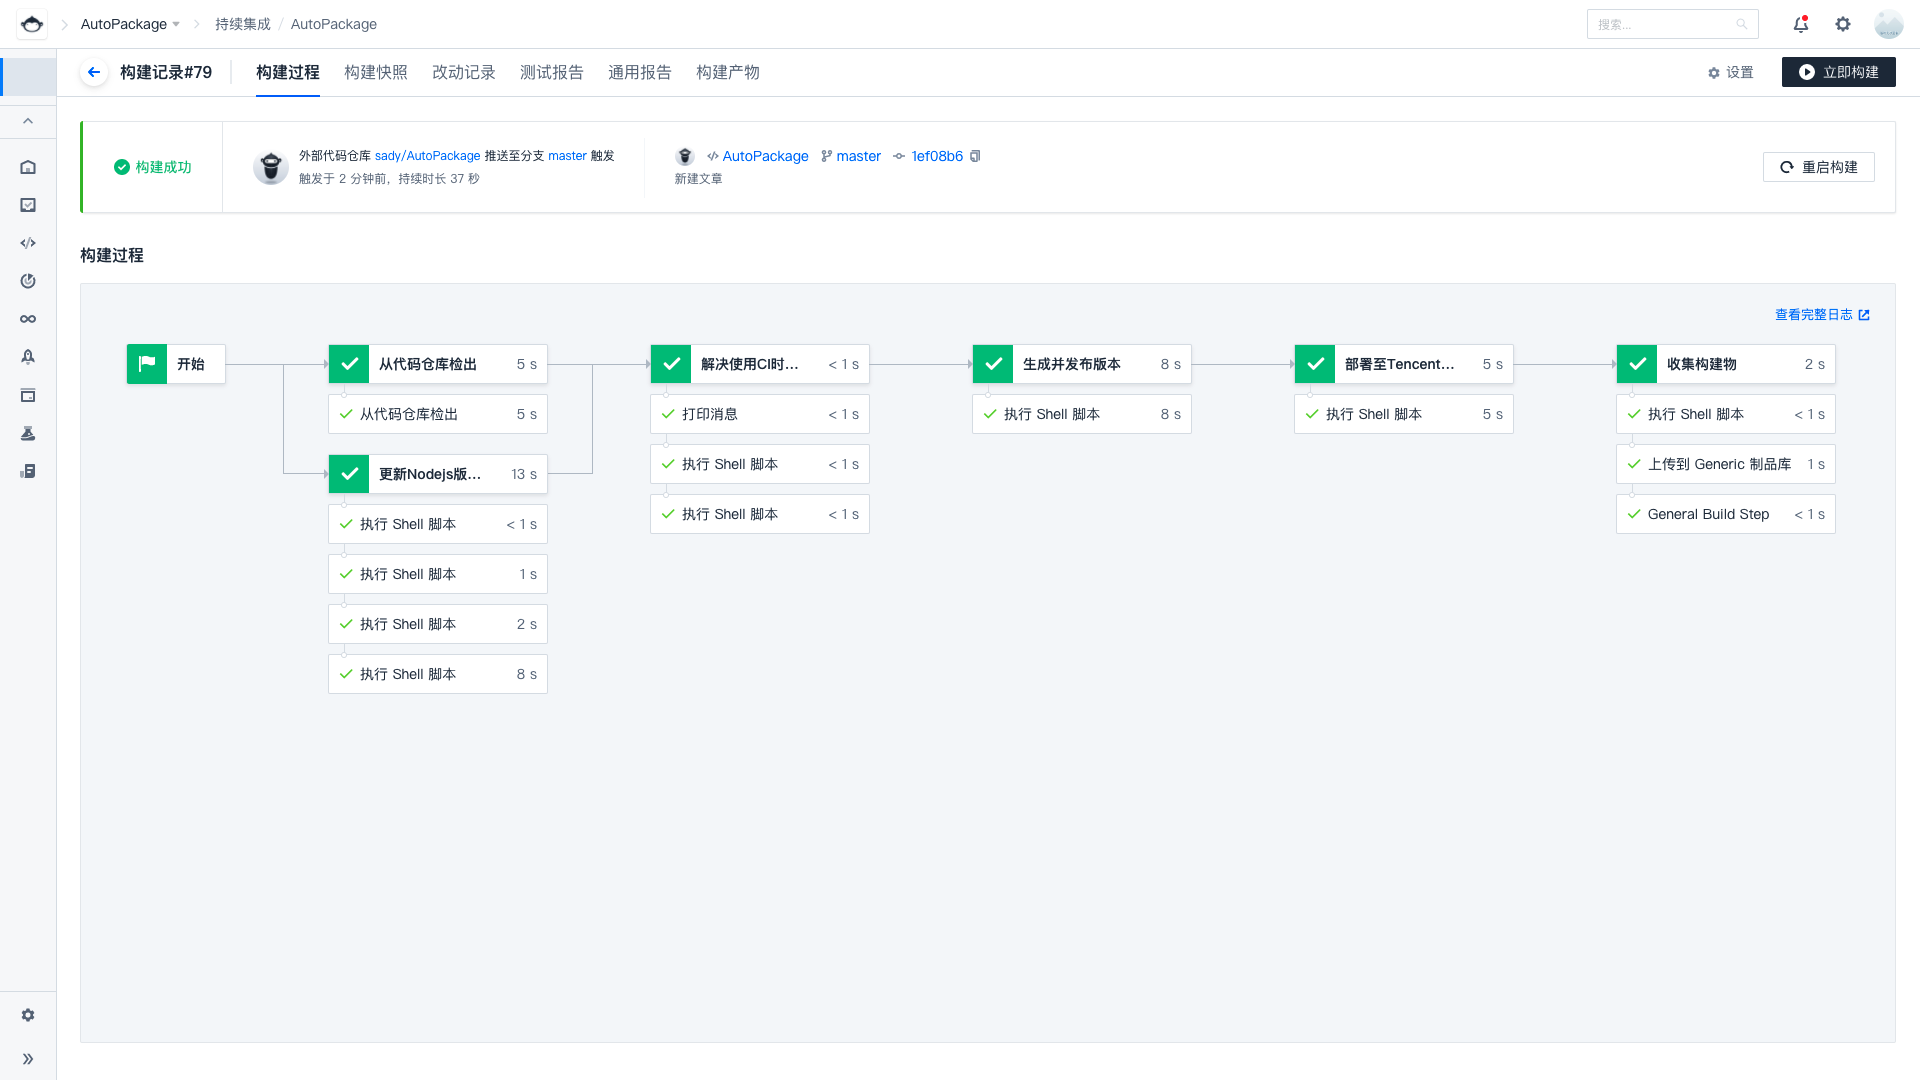The image size is (1920, 1080).
Task: Select the rocket deployment icon in sidebar
Action: tap(28, 357)
